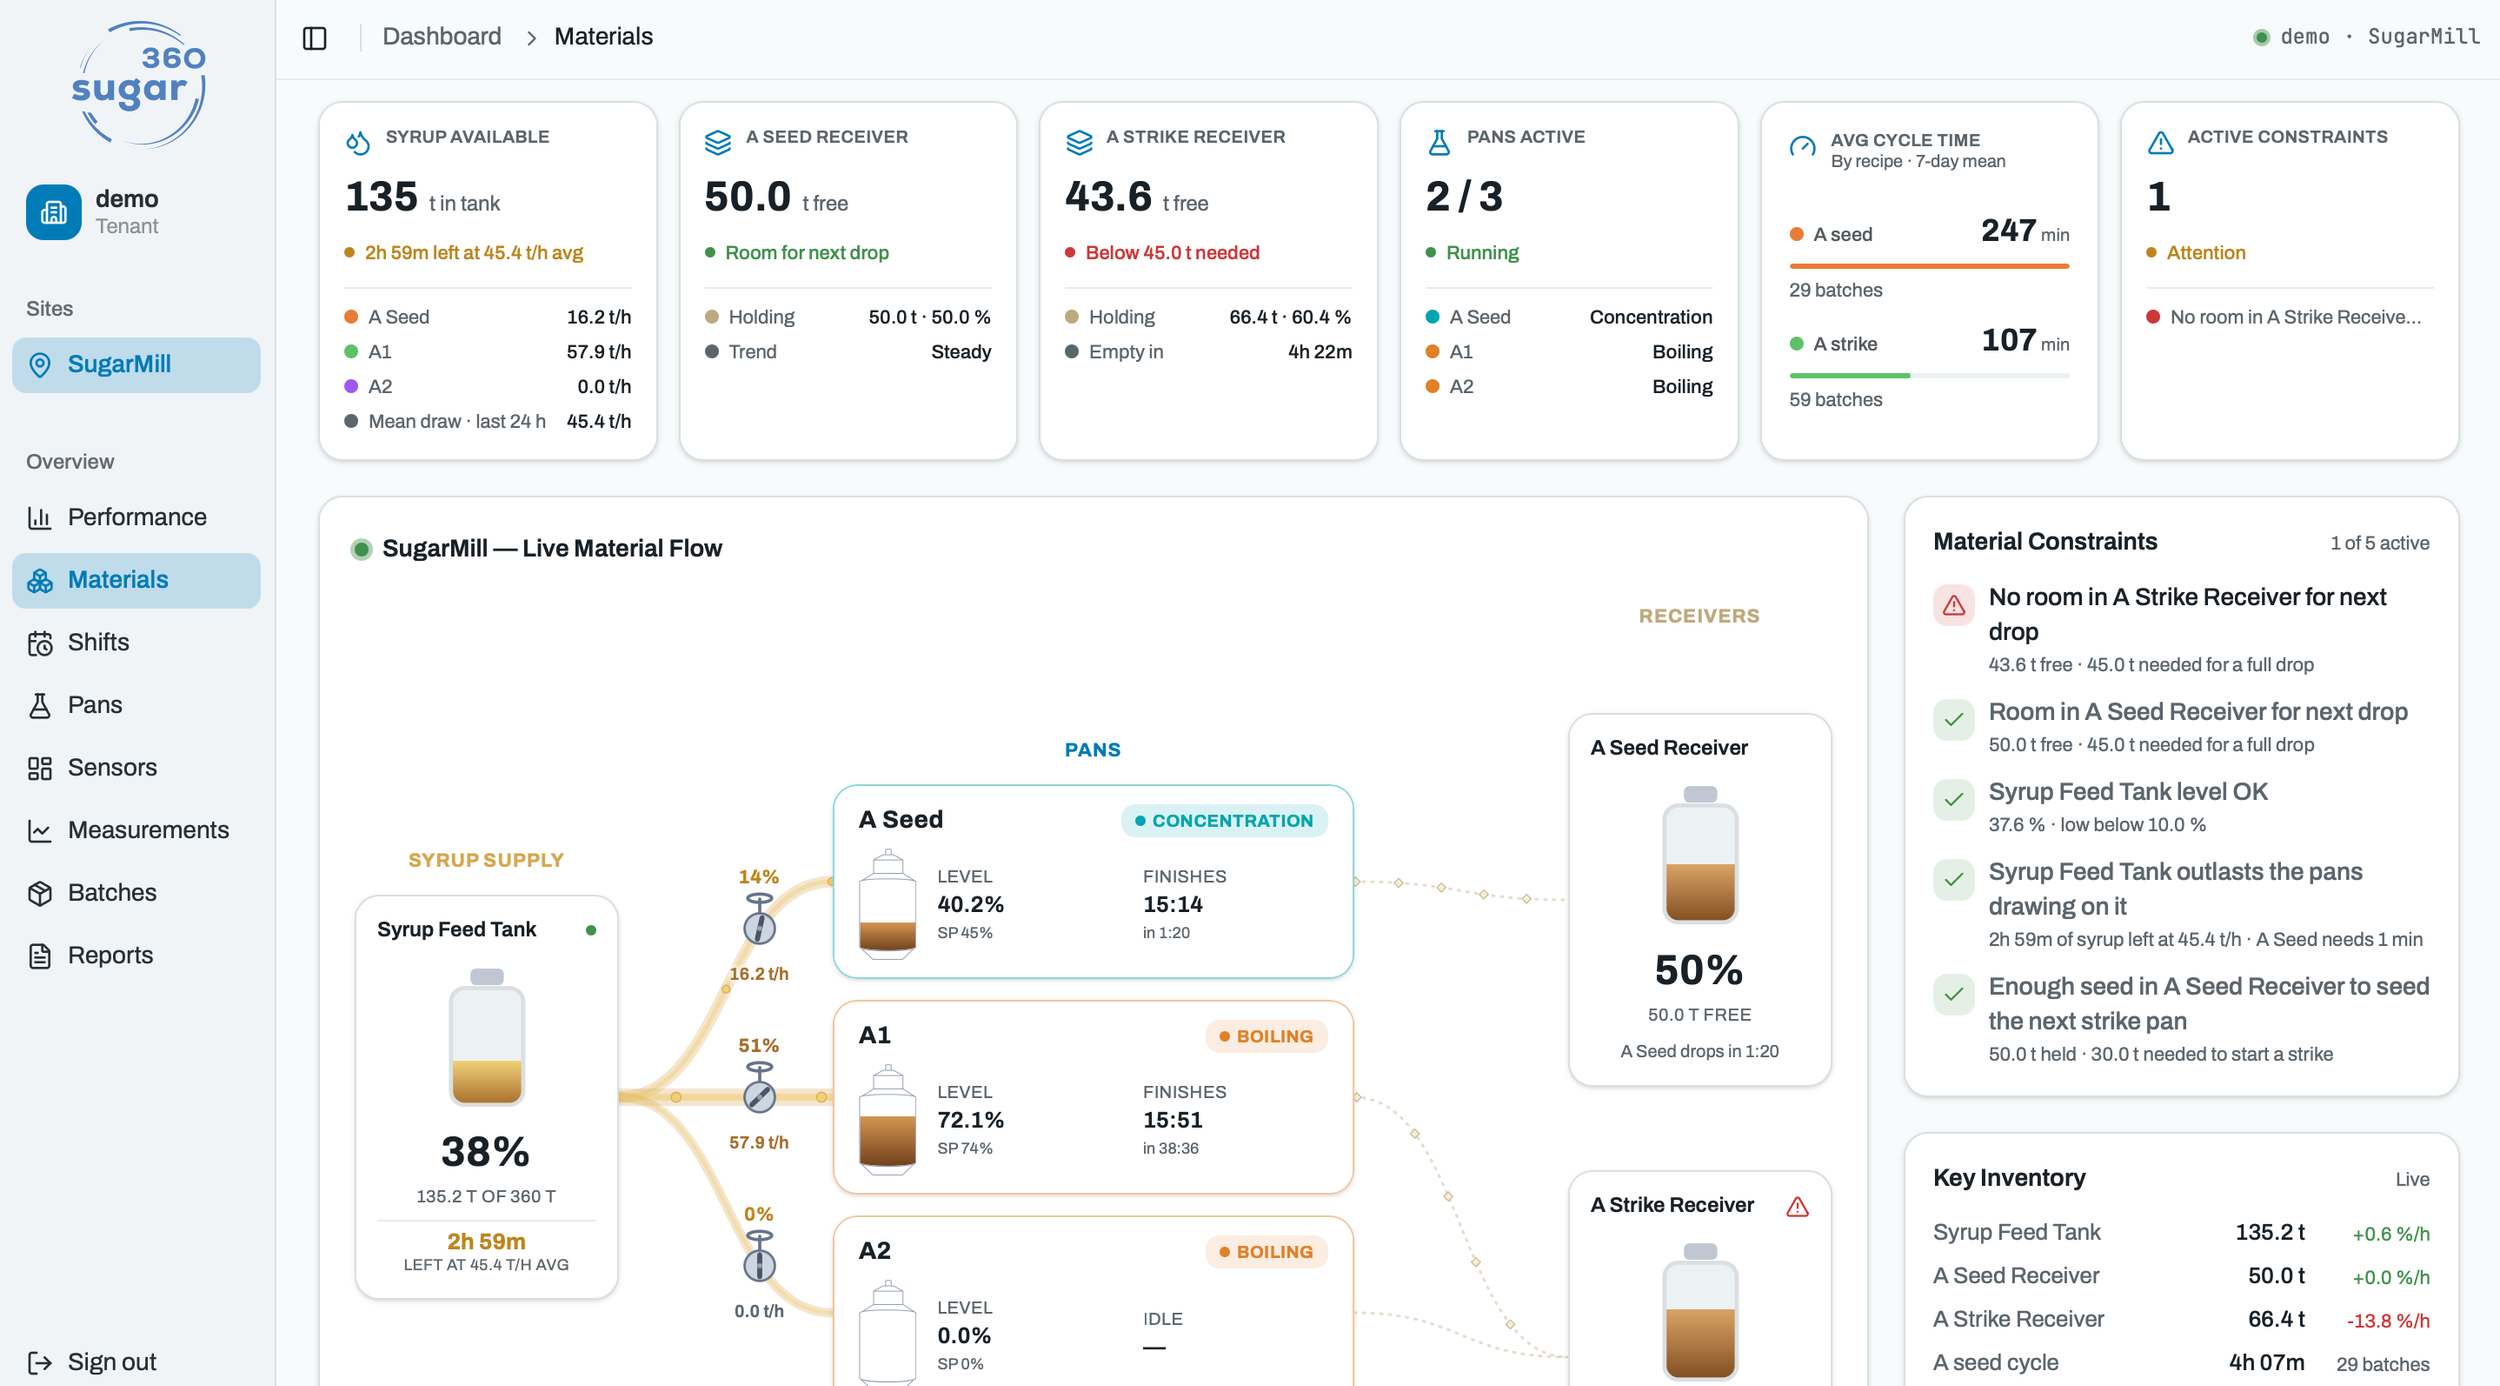Click the Batches box icon
Screen dimensions: 2500x1386
click(40, 893)
